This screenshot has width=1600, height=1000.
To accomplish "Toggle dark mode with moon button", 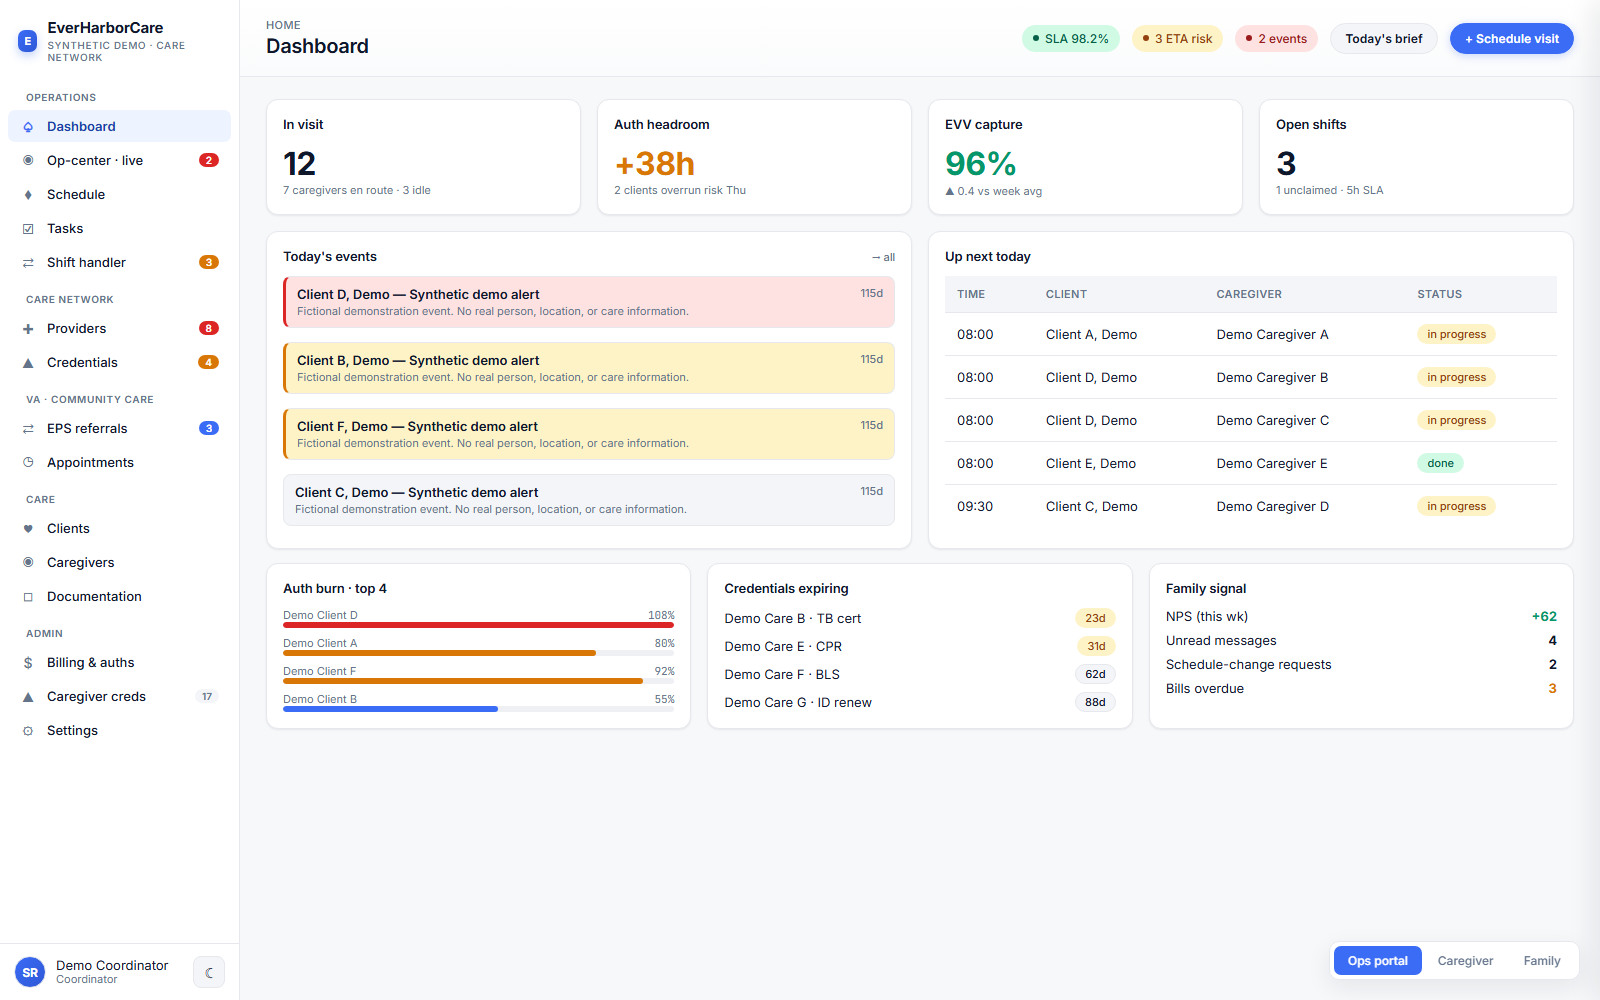I will tap(209, 972).
